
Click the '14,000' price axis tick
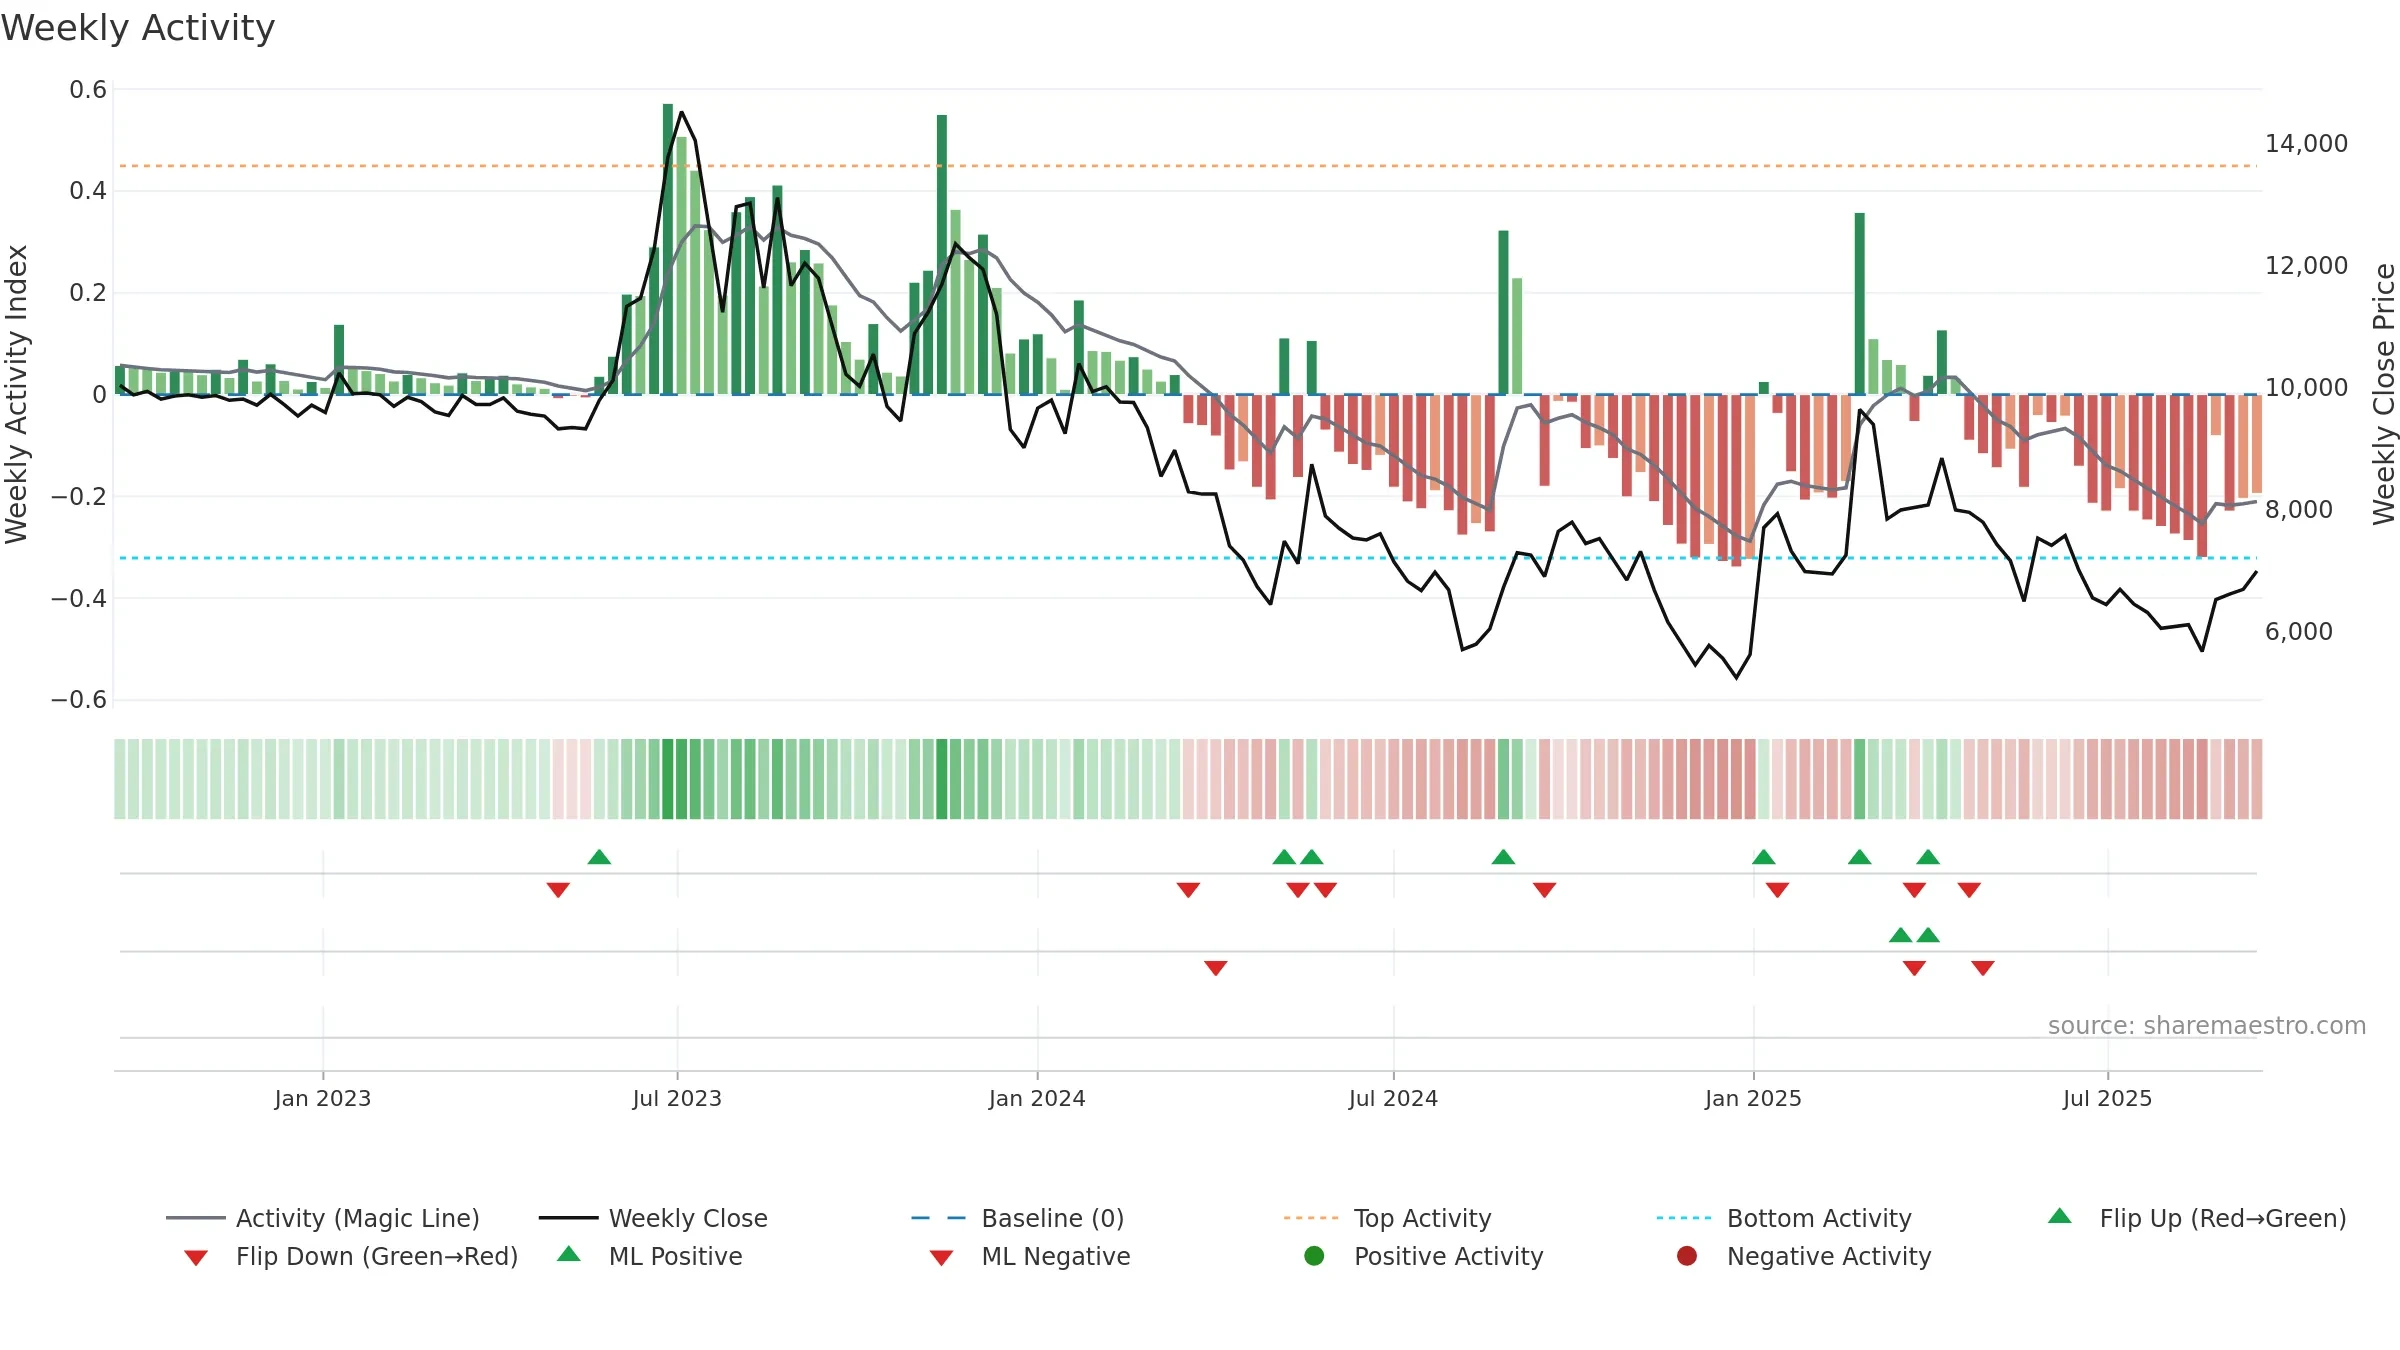(2307, 144)
